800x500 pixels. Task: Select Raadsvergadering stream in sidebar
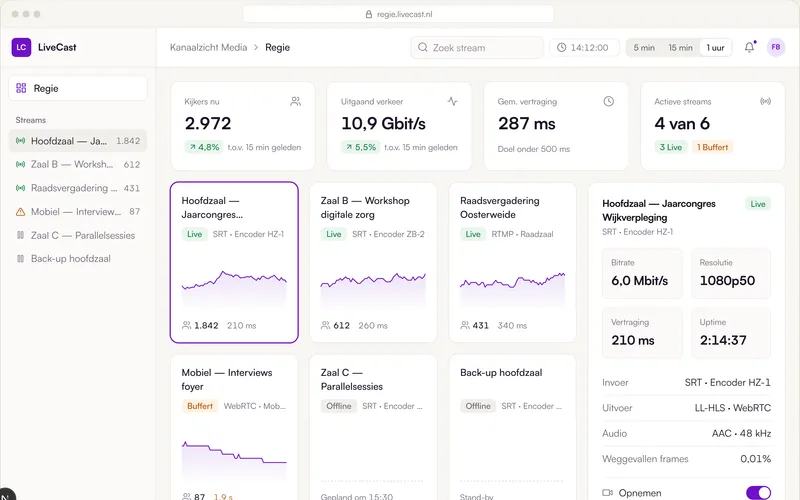pos(78,188)
